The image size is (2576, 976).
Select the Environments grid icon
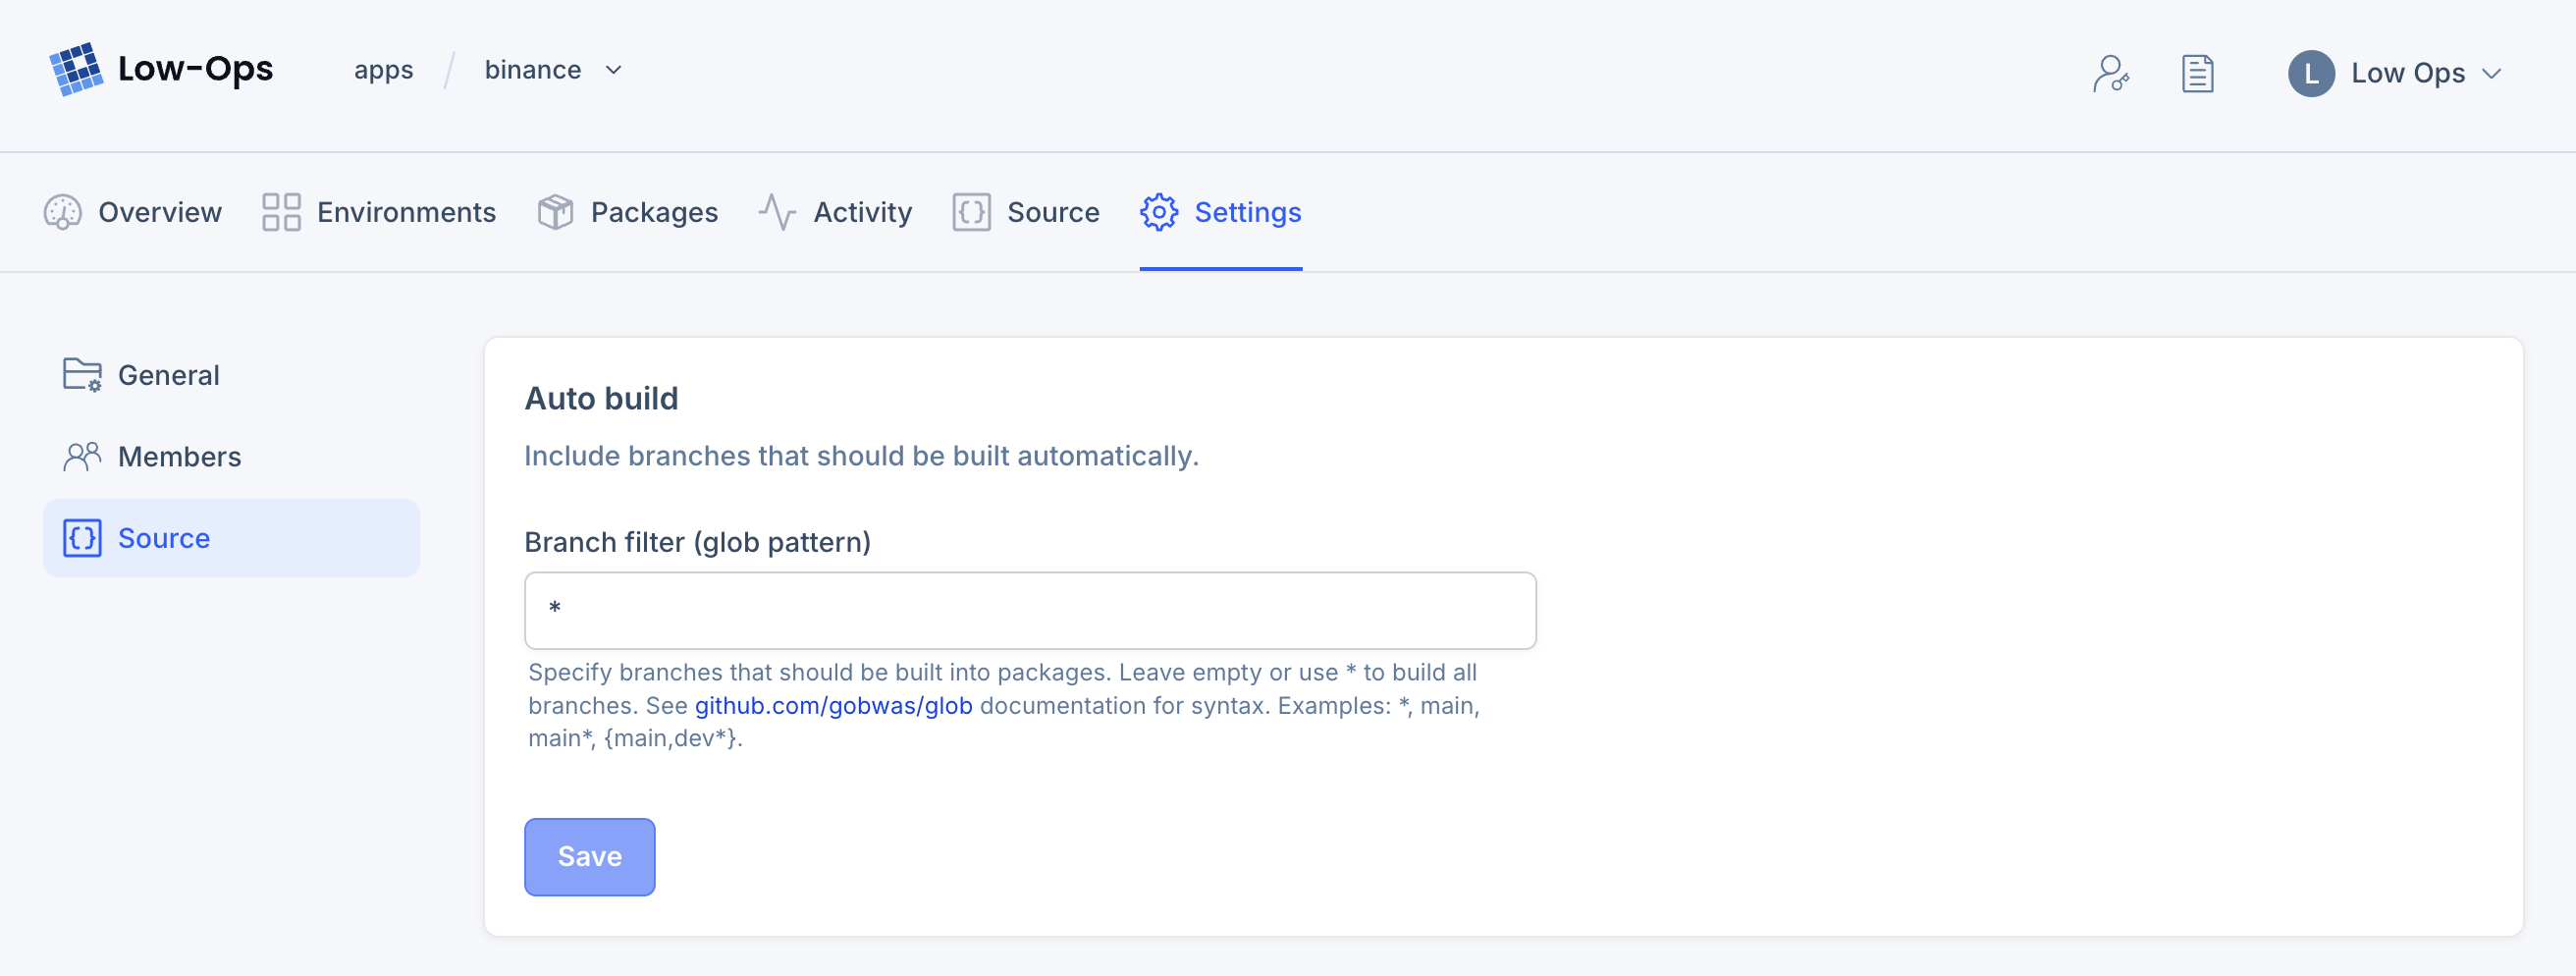[x=280, y=212]
